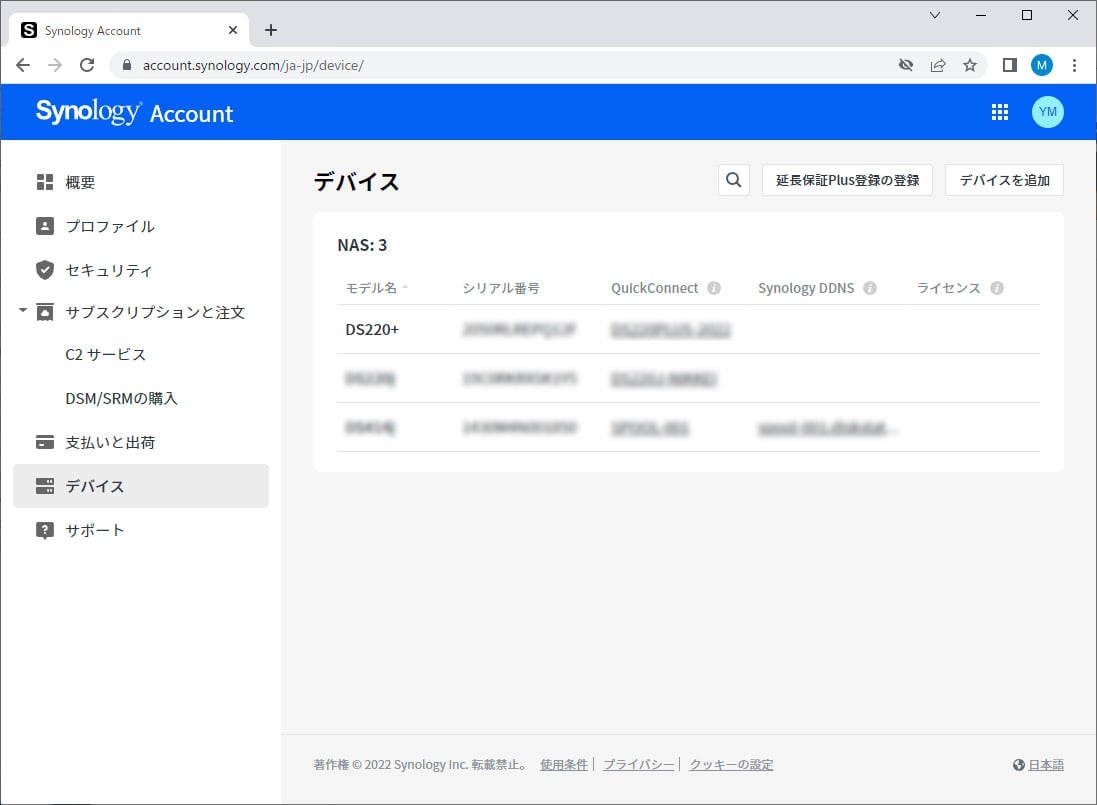The height and width of the screenshot is (805, 1097).
Task: Open the device search magnifier icon
Action: (733, 180)
